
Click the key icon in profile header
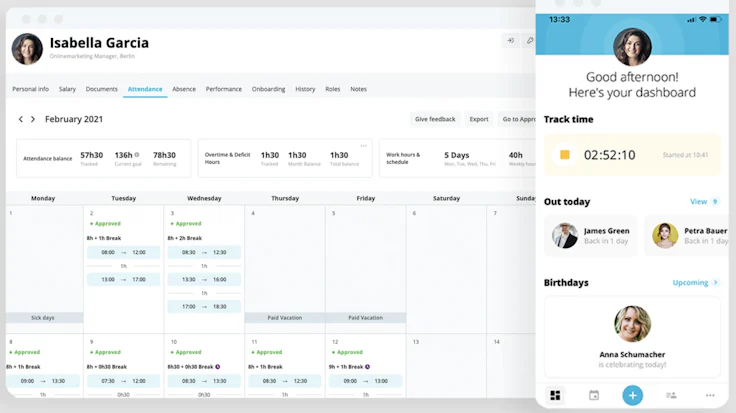pyautogui.click(x=529, y=40)
